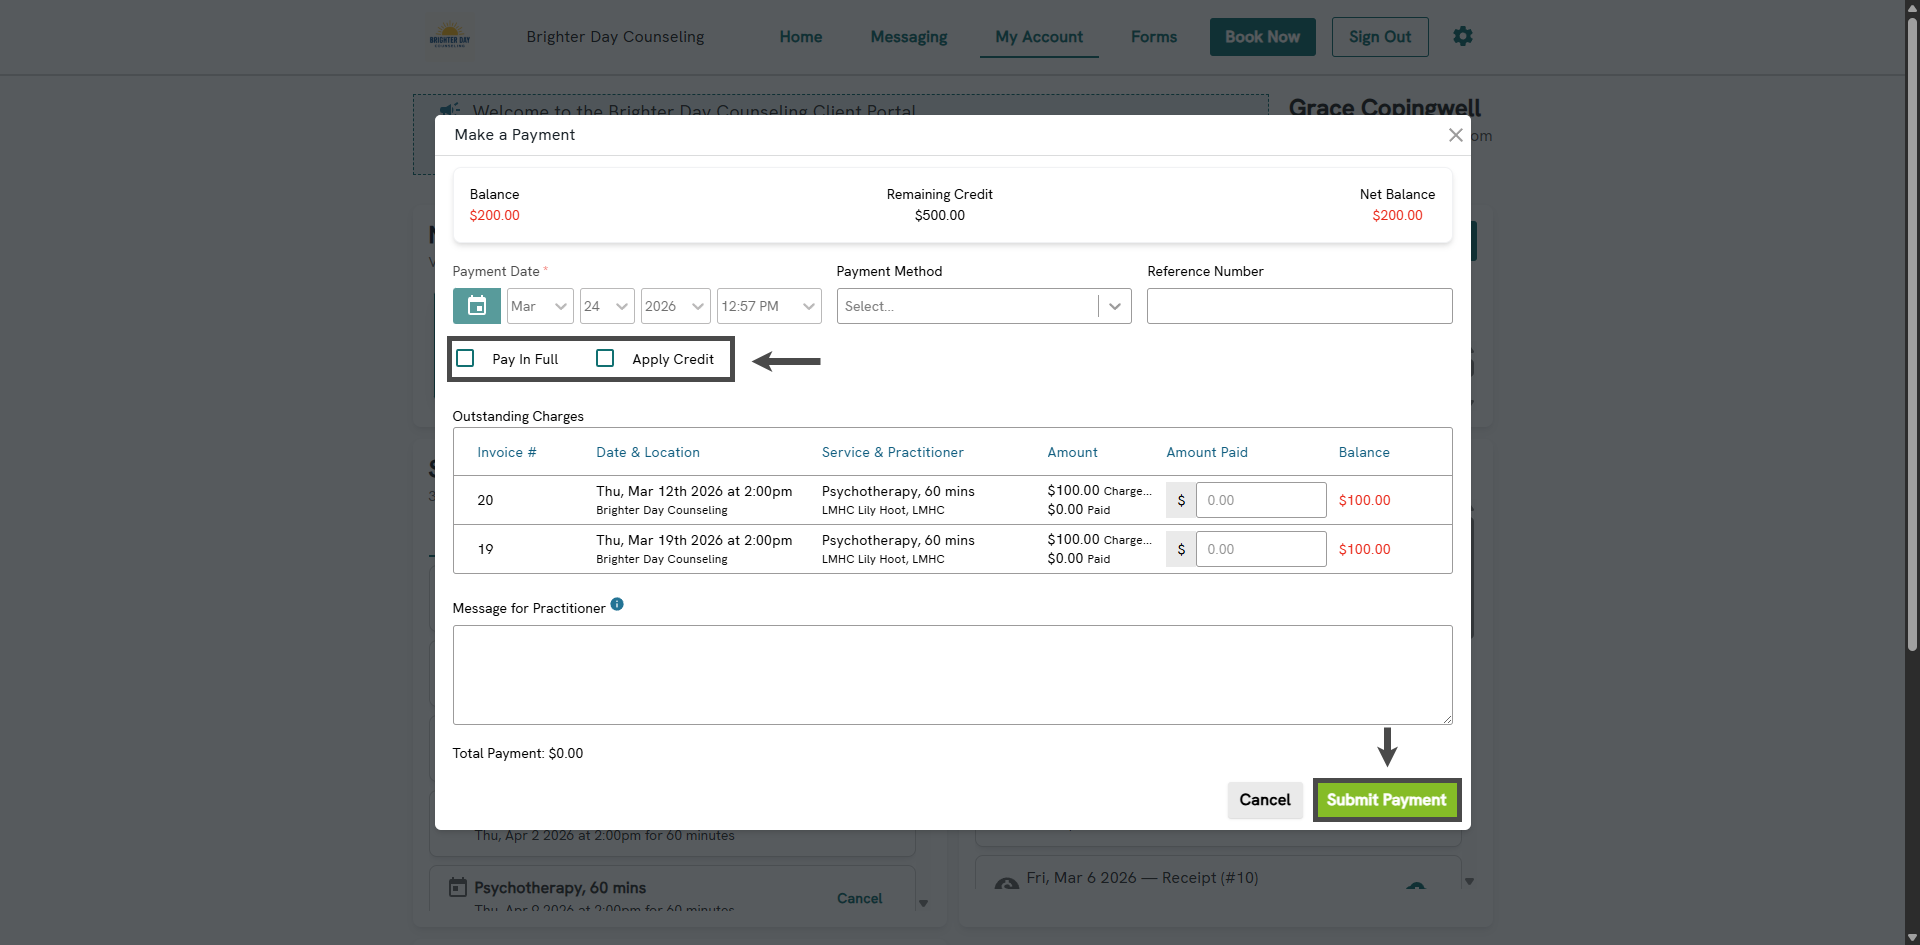This screenshot has height=945, width=1920.
Task: Open the Forms menu item
Action: (x=1153, y=37)
